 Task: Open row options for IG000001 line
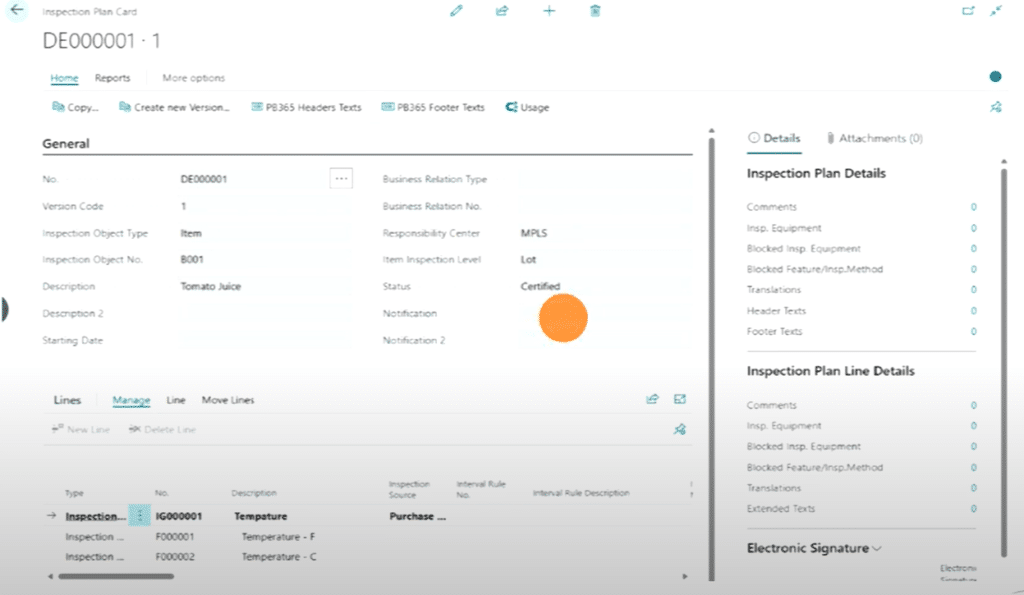point(140,517)
